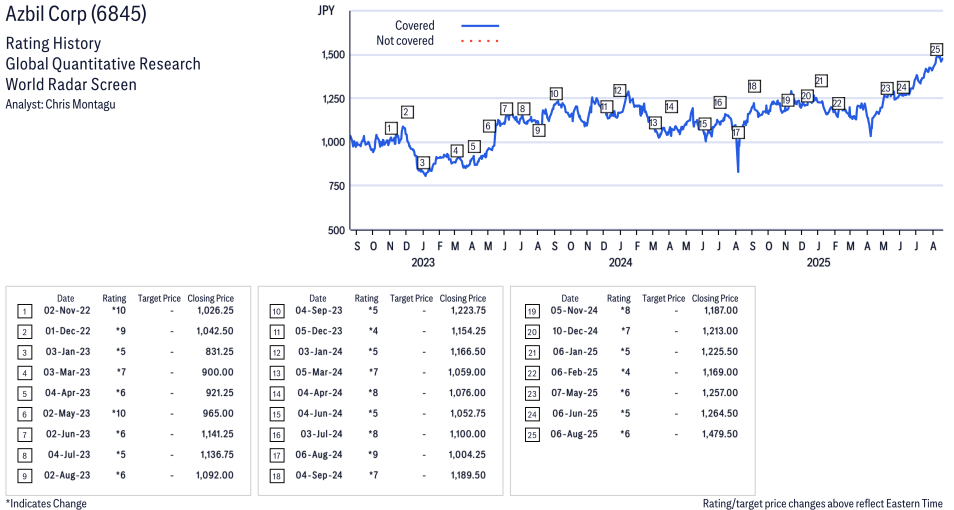Click closing price 1,059.00

tap(467, 372)
